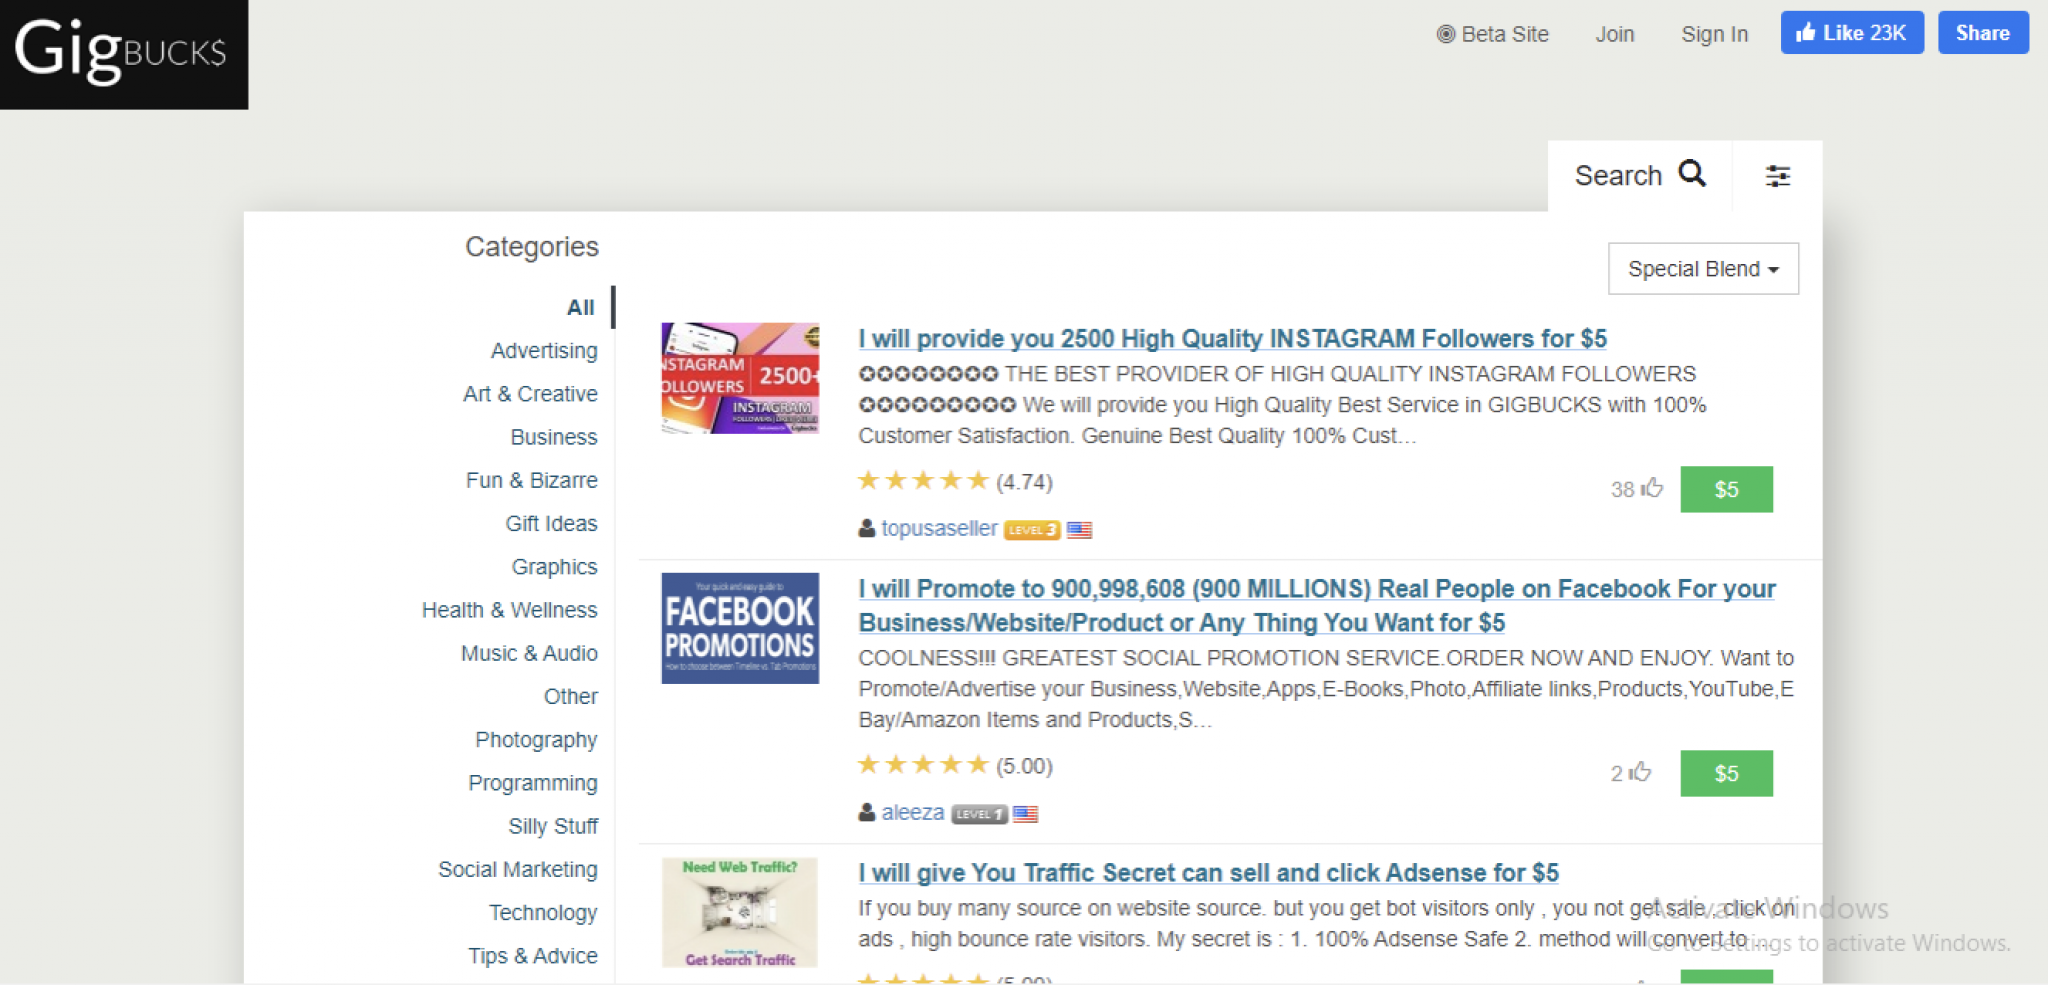This screenshot has height=985, width=2048.
Task: Click the US flag icon beside aleeza
Action: click(x=1026, y=813)
